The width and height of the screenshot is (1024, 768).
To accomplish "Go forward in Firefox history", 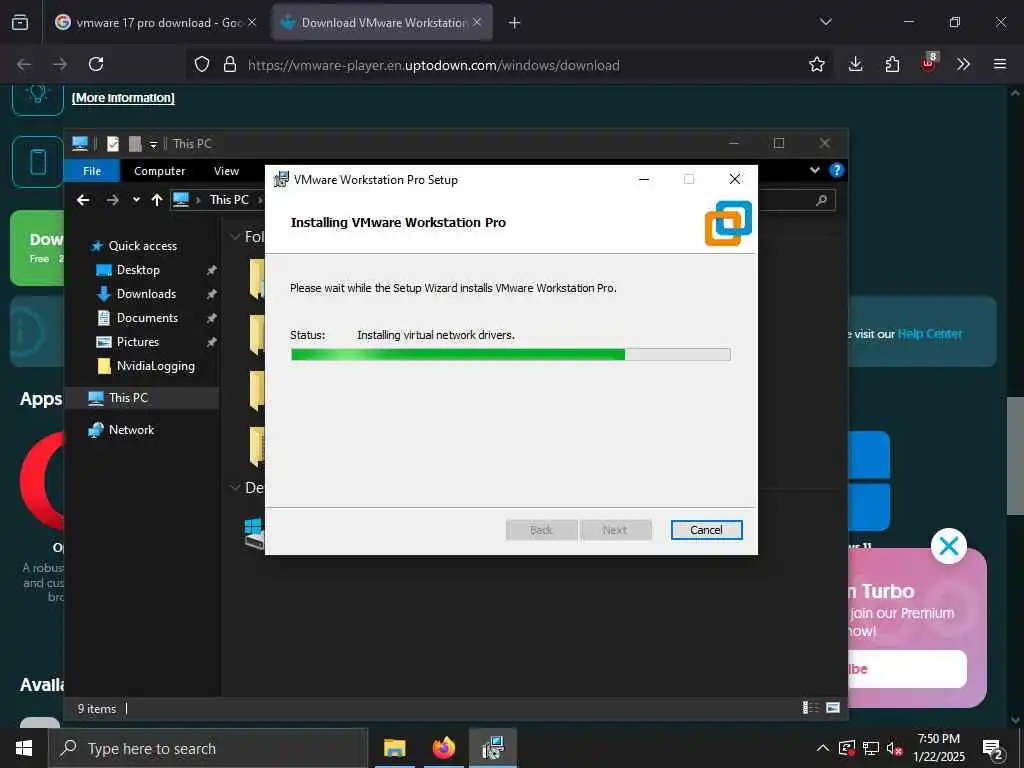I will (60, 64).
